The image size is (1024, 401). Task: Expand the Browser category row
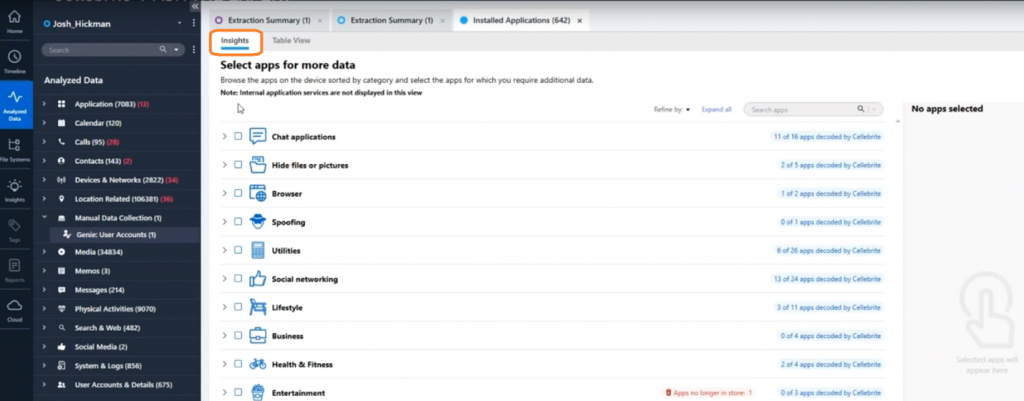(224, 193)
